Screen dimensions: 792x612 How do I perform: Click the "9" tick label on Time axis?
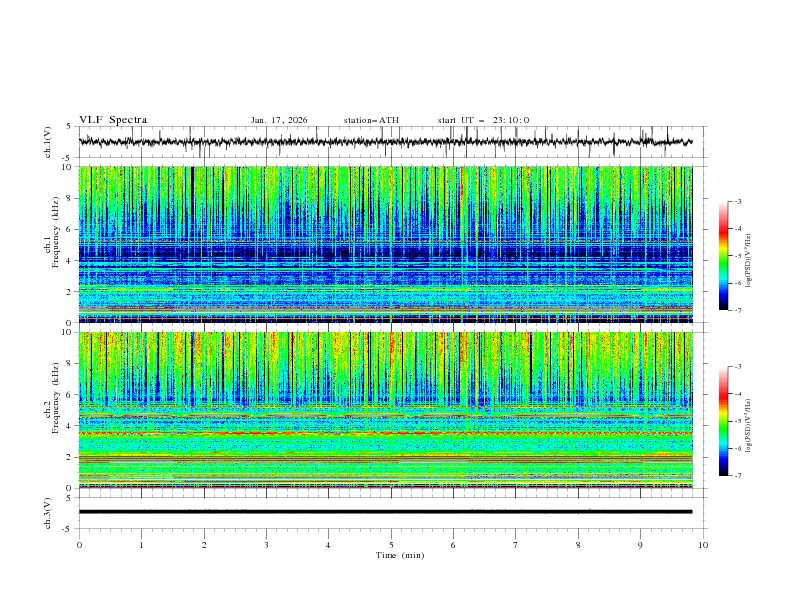[x=640, y=545]
